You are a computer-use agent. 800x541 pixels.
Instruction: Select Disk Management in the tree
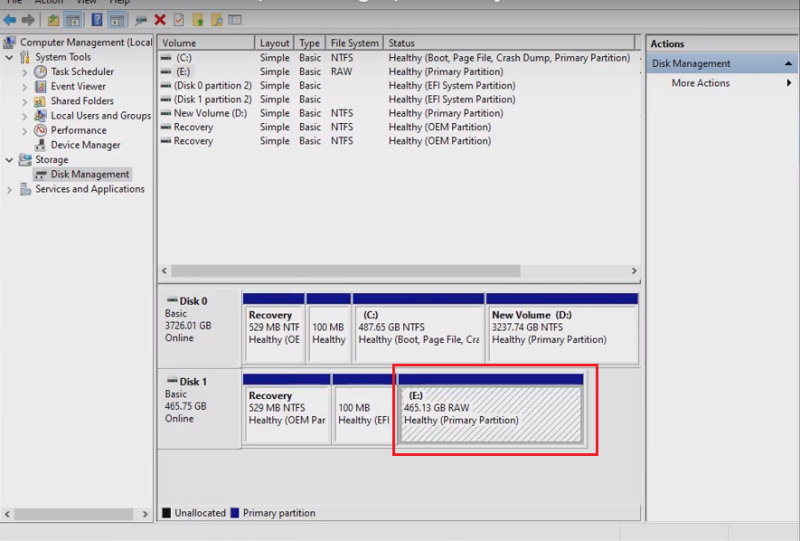[90, 174]
